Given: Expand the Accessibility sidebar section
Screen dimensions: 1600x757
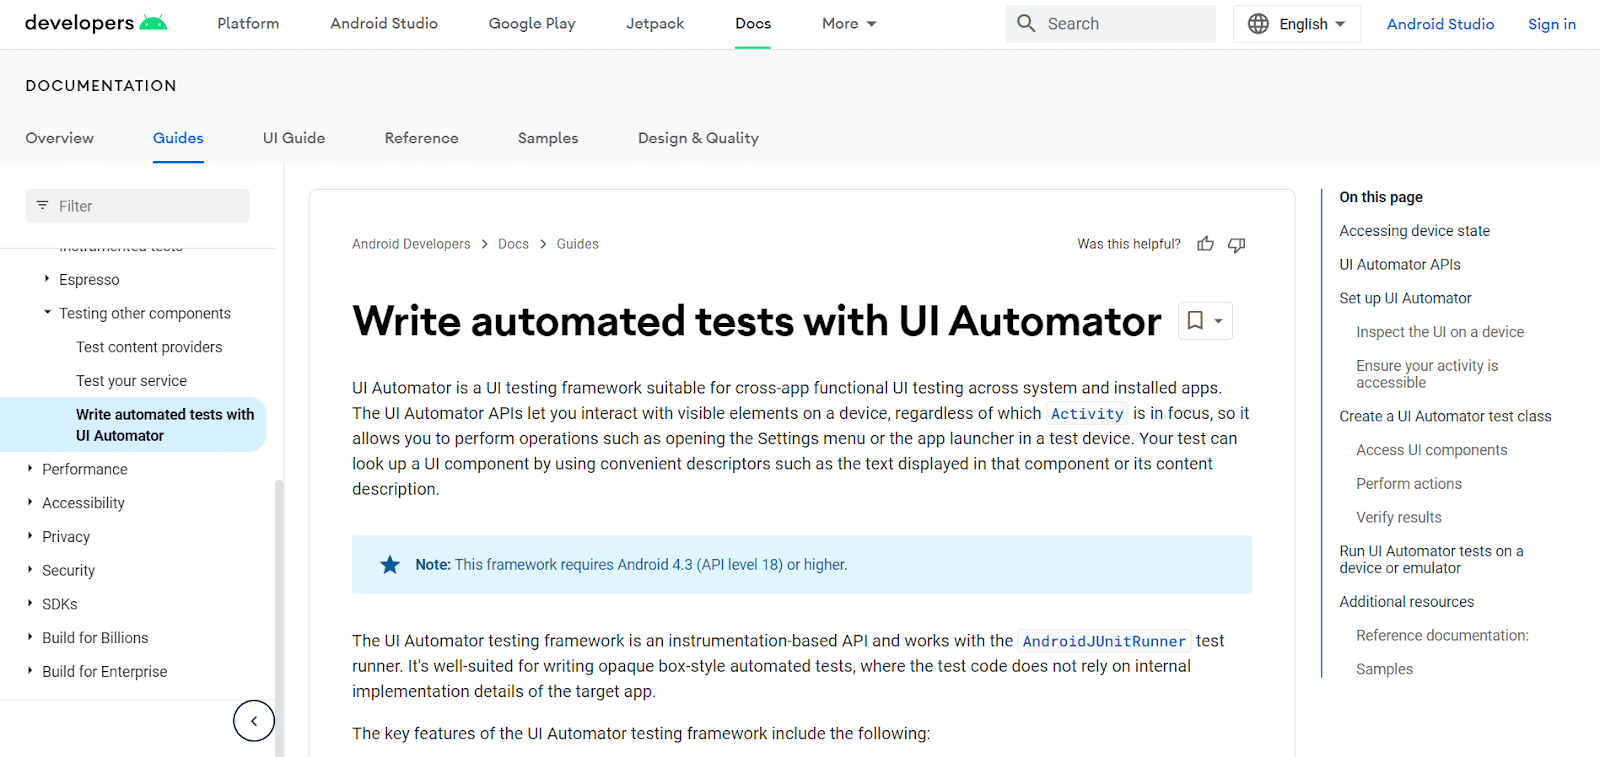Looking at the screenshot, I should tap(30, 502).
